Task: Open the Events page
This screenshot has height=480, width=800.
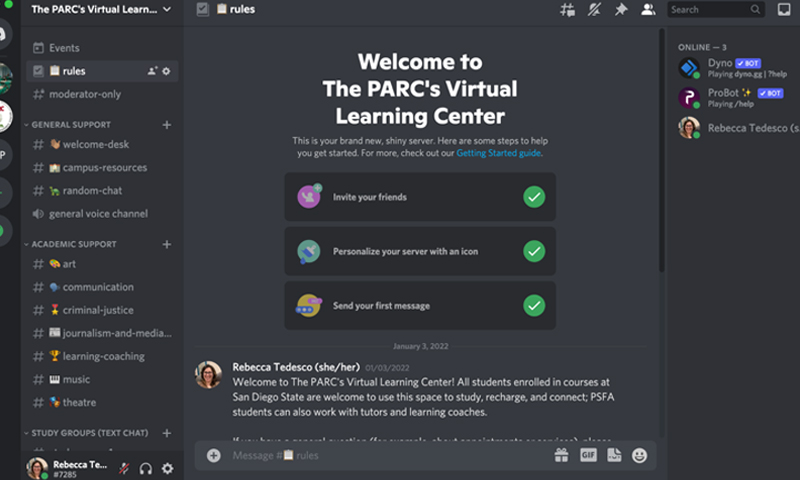Action: (102, 48)
